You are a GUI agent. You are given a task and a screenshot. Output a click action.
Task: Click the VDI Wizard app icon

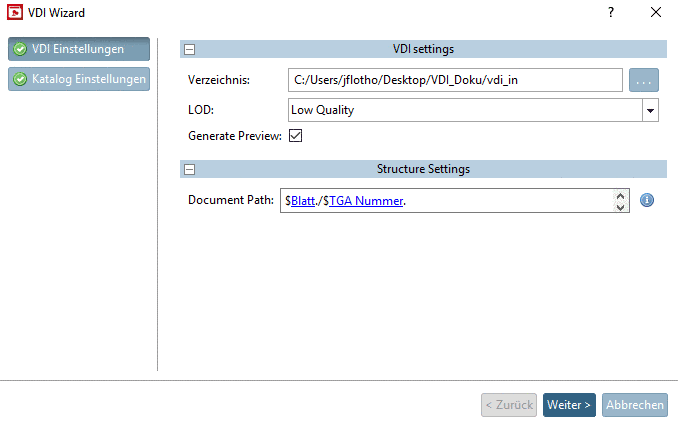coord(15,13)
